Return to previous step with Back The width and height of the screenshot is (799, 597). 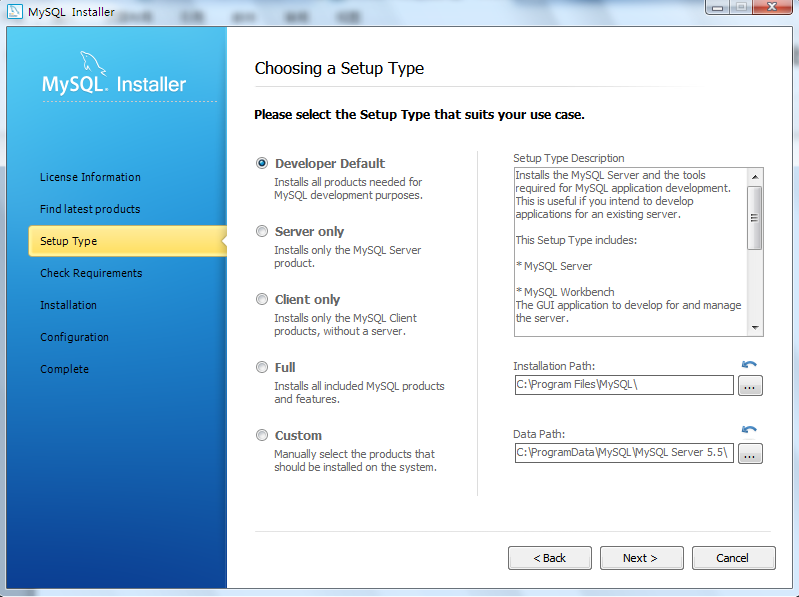pos(550,558)
